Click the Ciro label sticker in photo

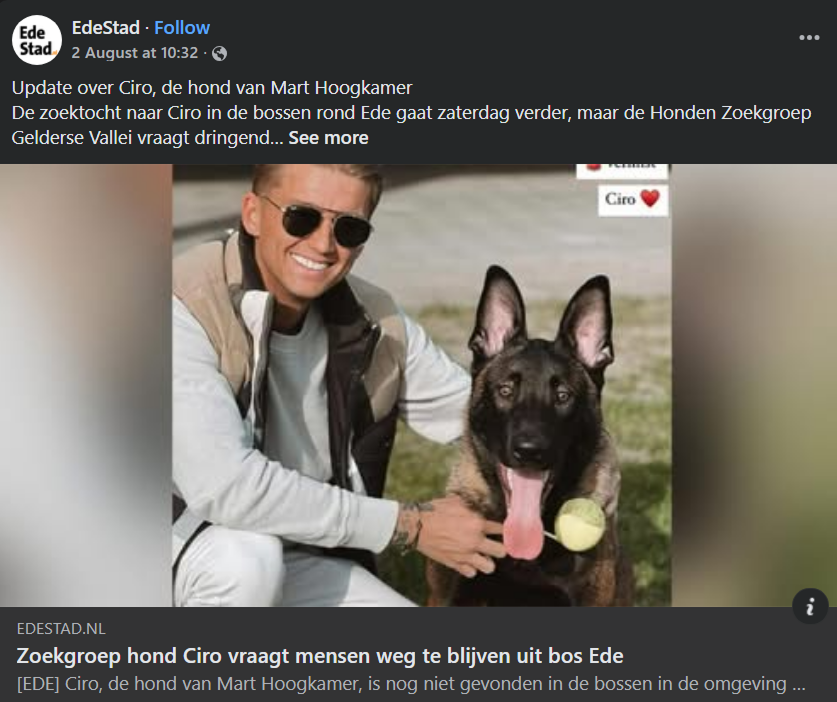[633, 200]
